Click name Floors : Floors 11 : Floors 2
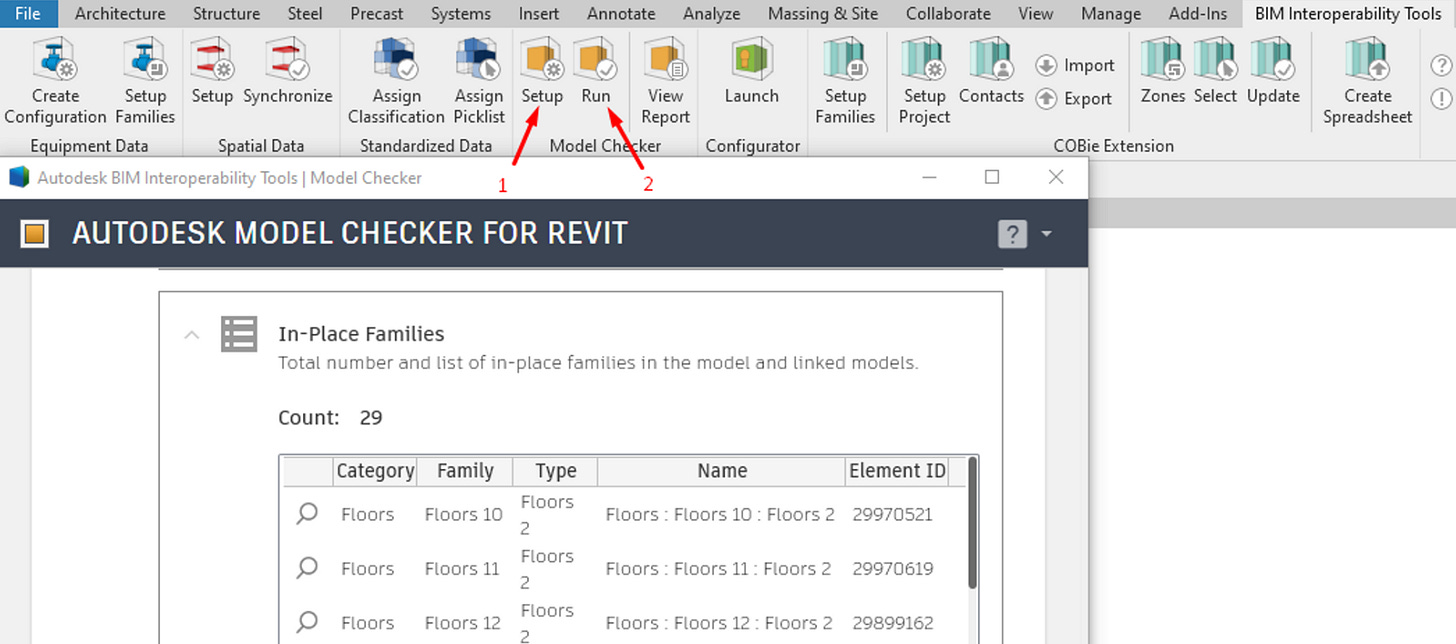This screenshot has height=644, width=1456. 718,569
